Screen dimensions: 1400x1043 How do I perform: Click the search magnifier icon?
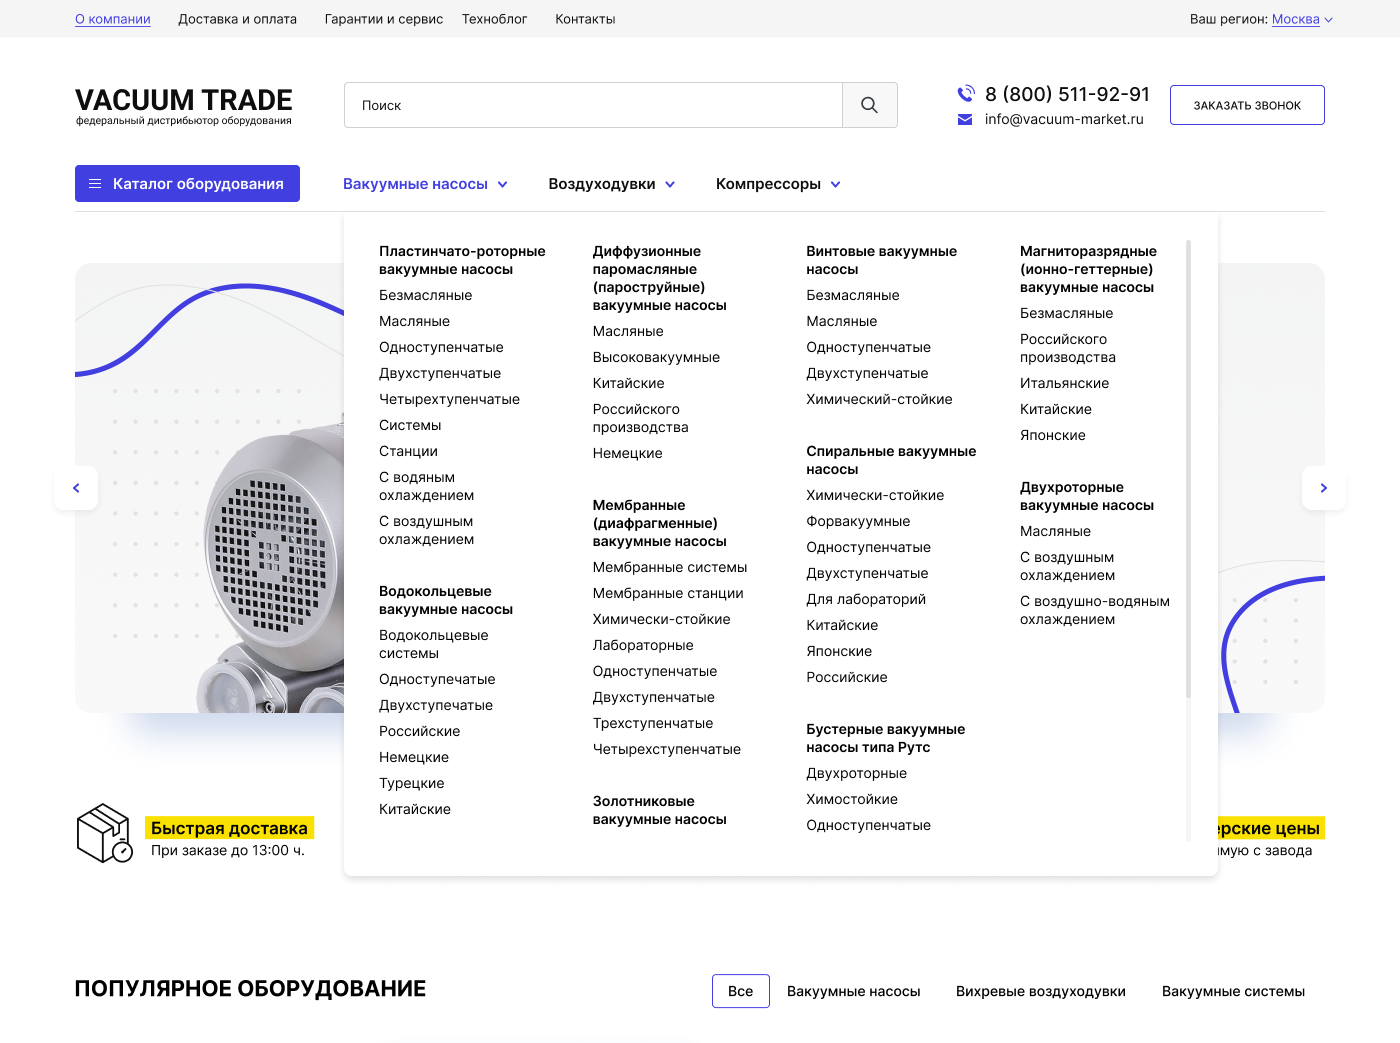[869, 105]
